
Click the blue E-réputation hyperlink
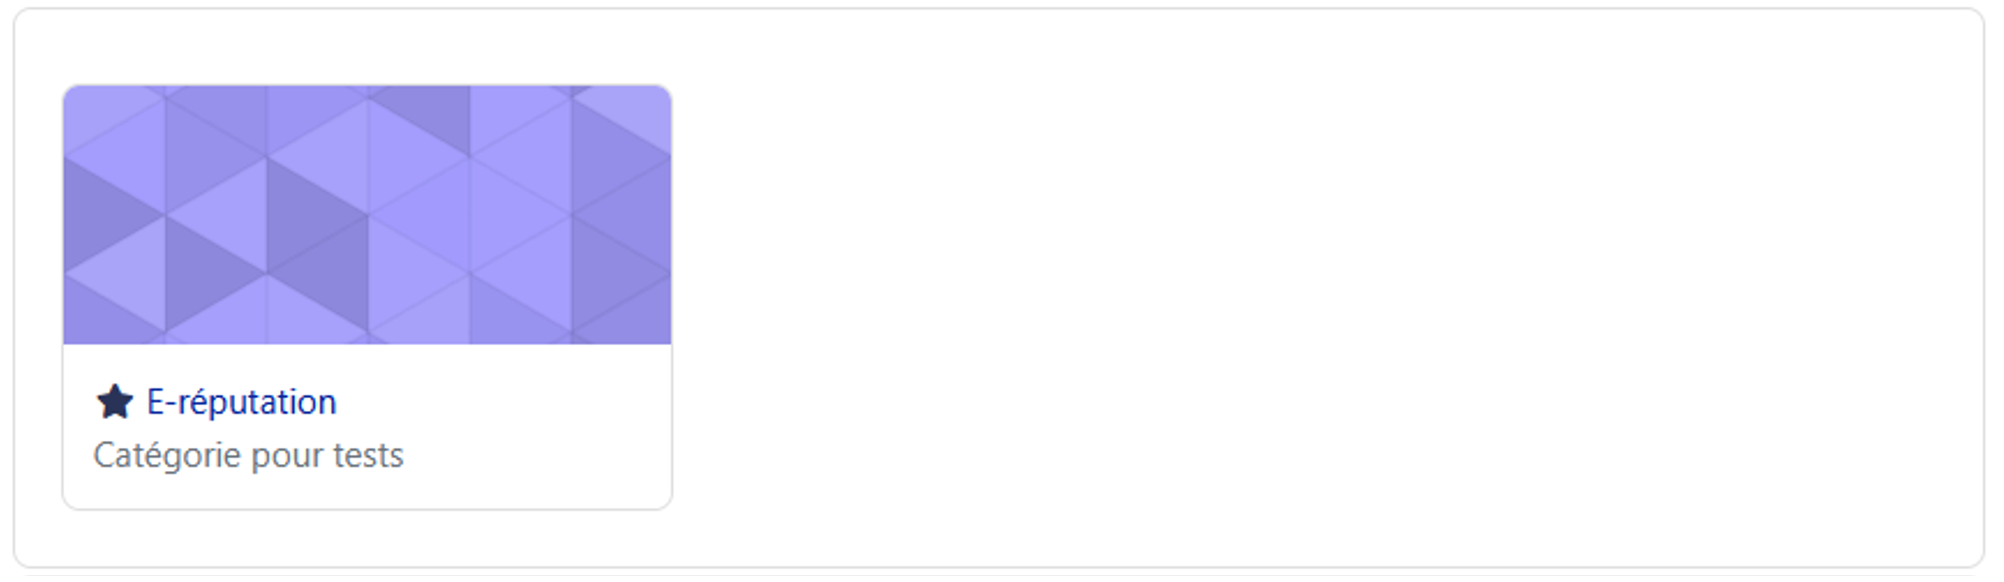241,402
